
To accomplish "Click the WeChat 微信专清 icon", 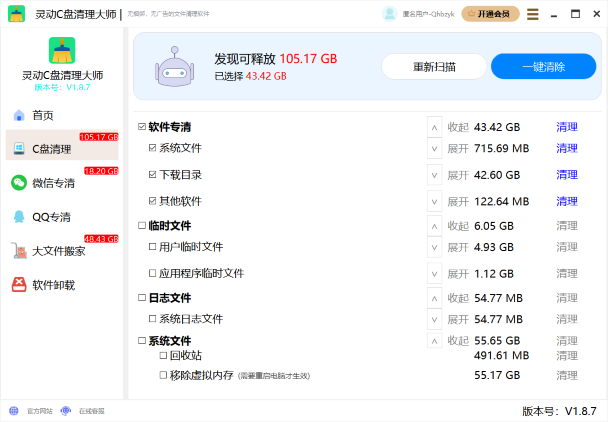I will 19,183.
